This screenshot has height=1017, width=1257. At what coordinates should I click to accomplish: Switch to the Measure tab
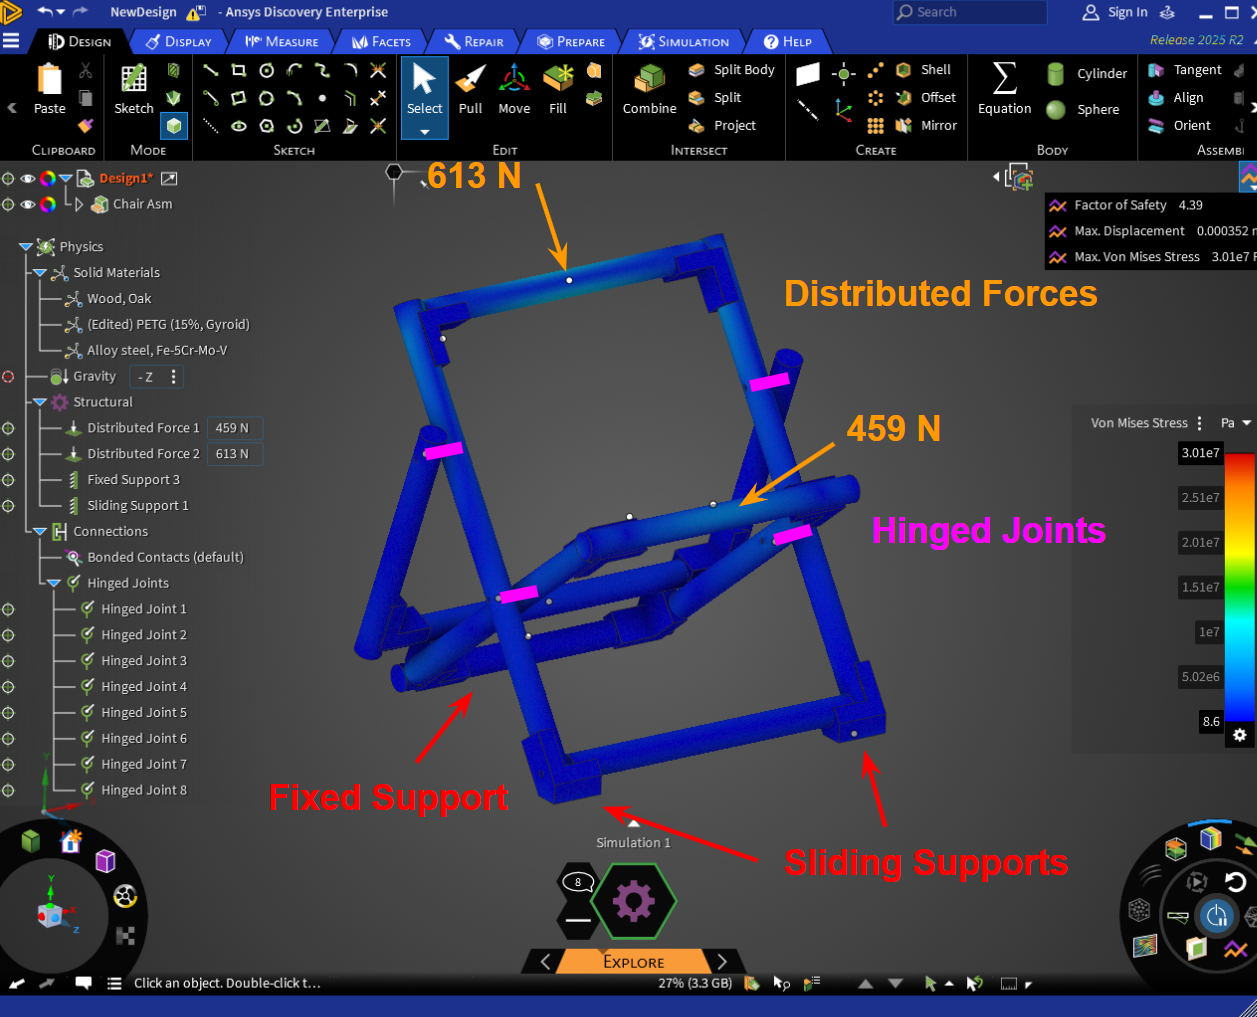tap(281, 41)
